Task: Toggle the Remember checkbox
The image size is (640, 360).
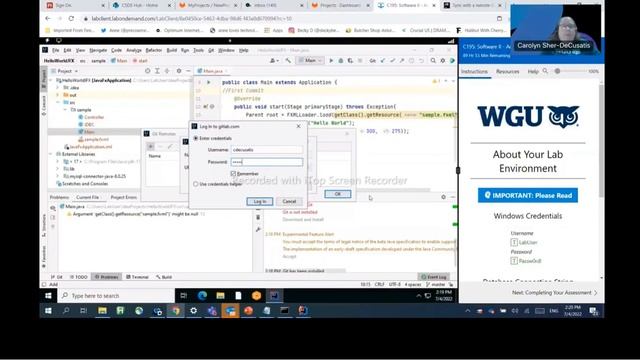Action: tap(233, 174)
